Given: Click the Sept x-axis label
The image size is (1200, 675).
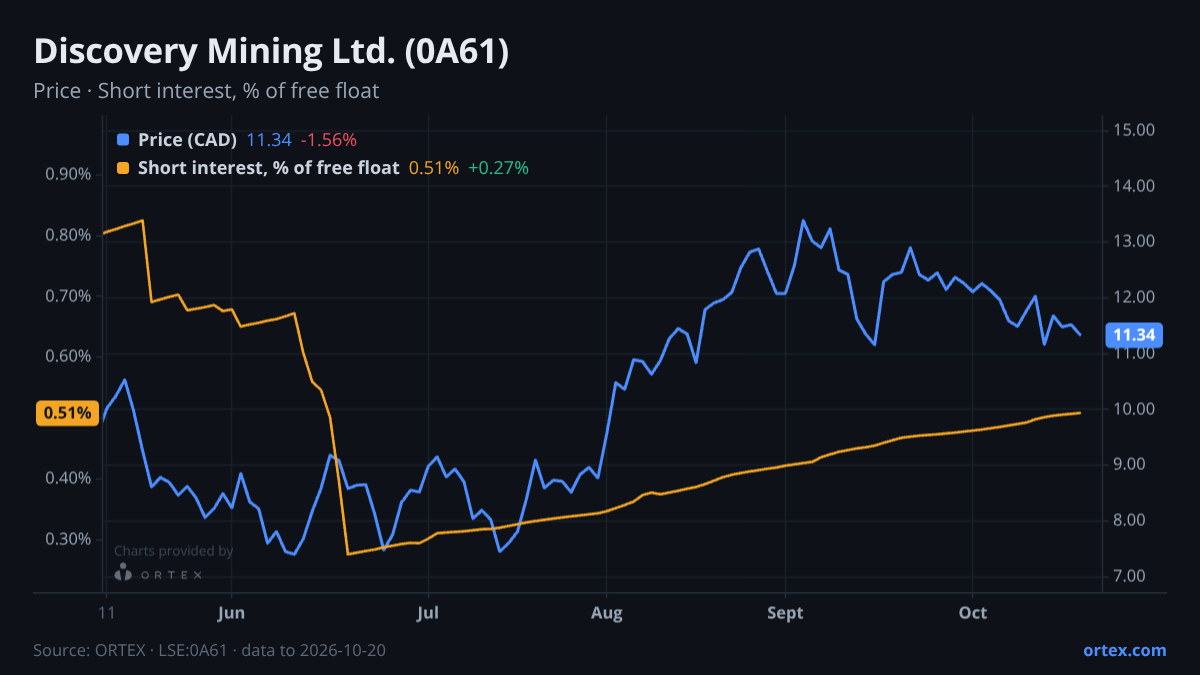Looking at the screenshot, I should pos(785,612).
